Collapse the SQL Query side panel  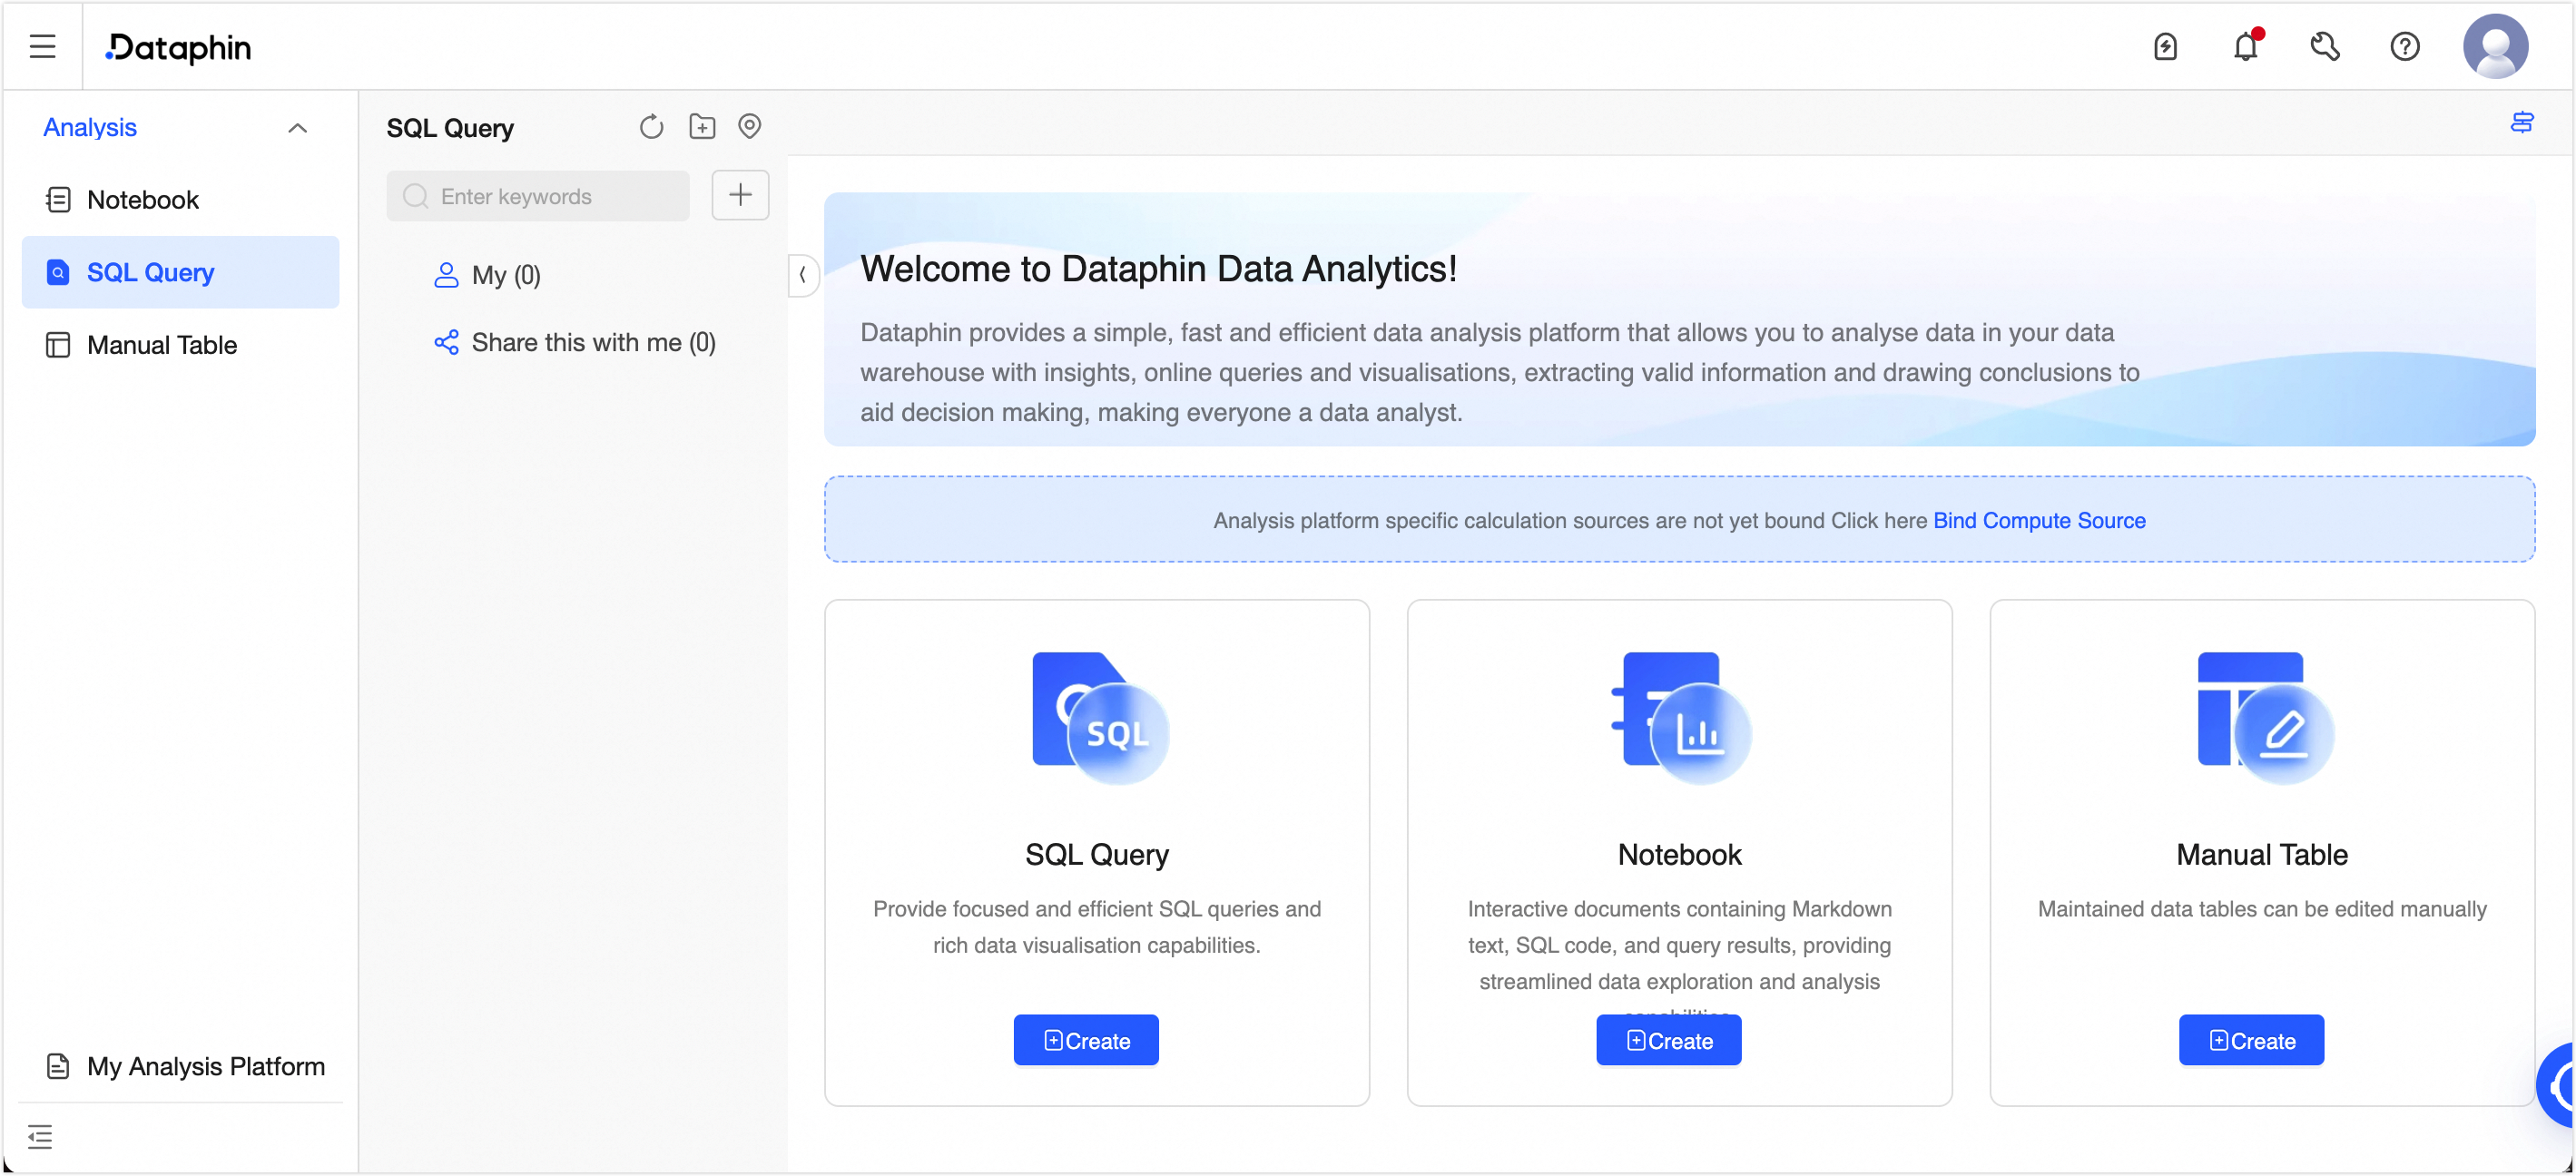802,275
